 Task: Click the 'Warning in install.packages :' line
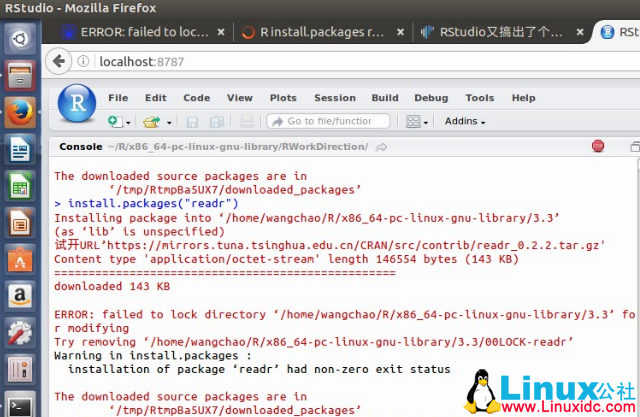click(153, 355)
